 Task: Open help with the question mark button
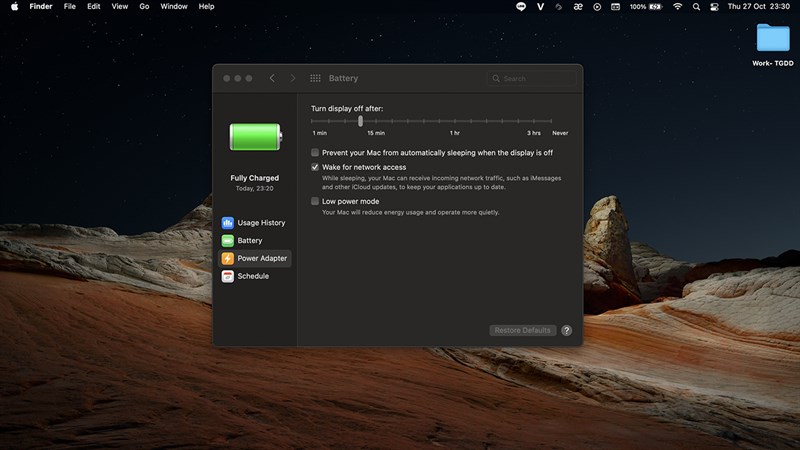(x=566, y=330)
